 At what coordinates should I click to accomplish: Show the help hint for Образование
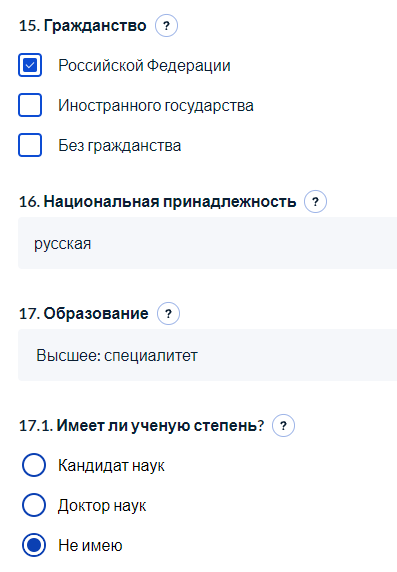(168, 313)
